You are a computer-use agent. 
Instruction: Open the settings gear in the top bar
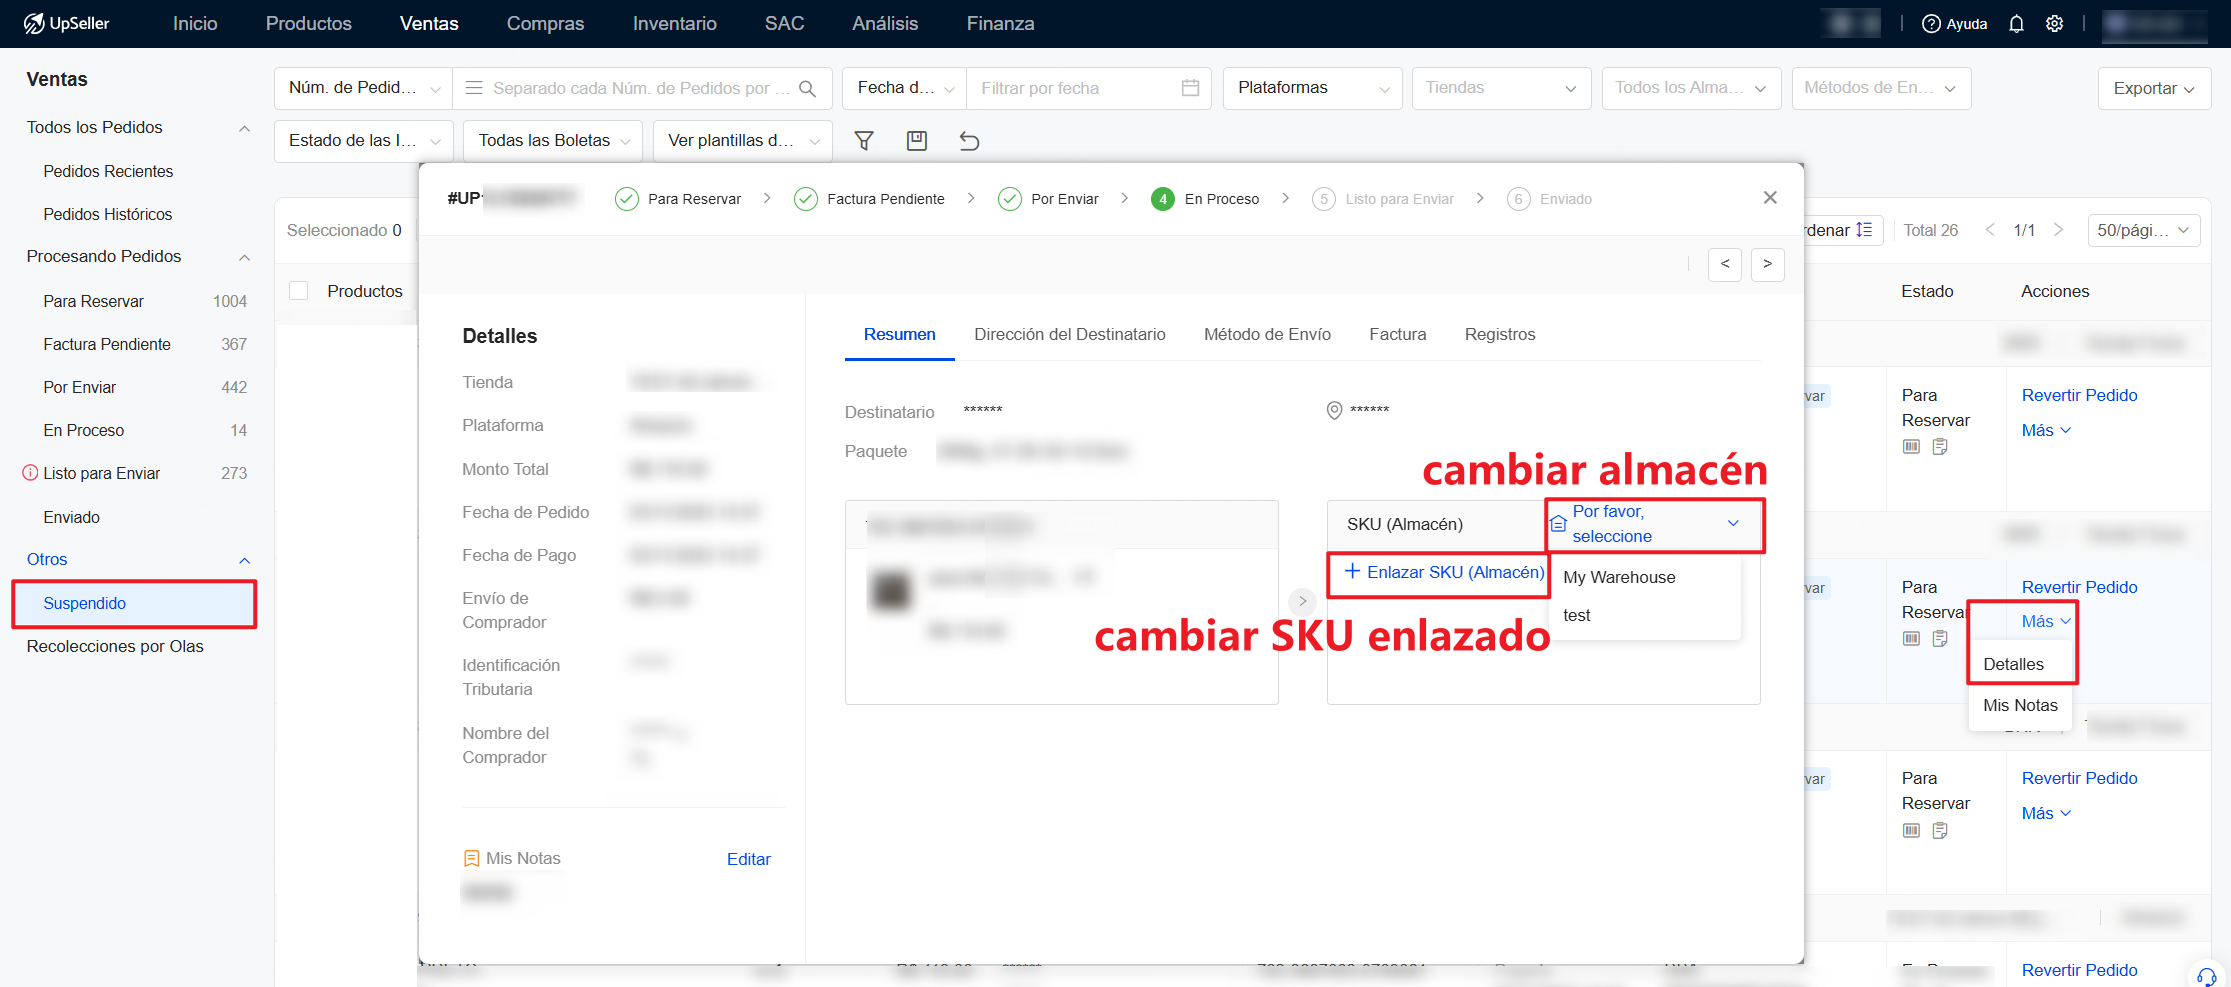pos(2054,23)
